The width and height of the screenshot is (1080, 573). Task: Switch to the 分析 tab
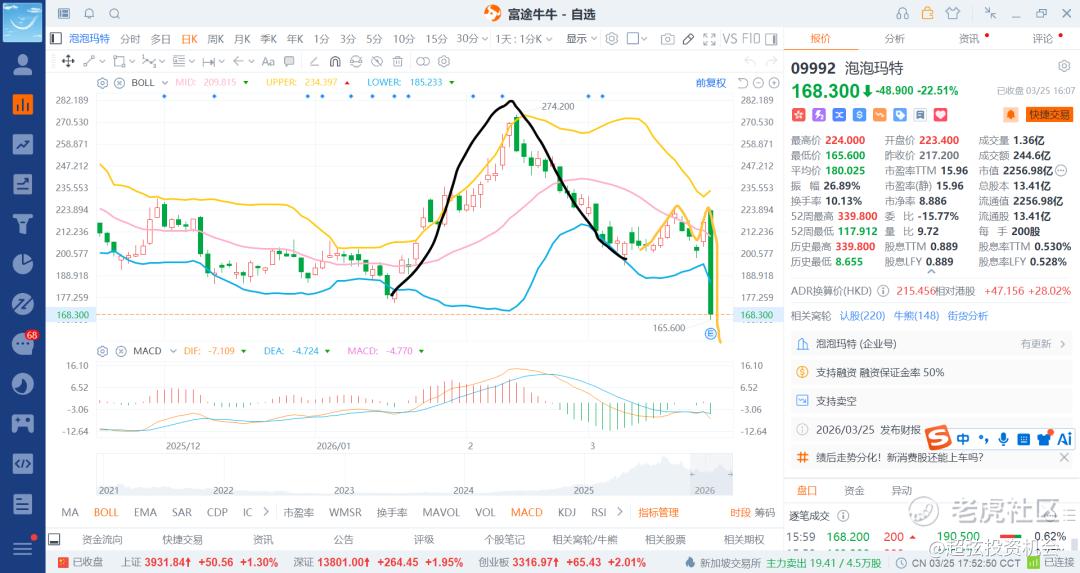tap(894, 39)
